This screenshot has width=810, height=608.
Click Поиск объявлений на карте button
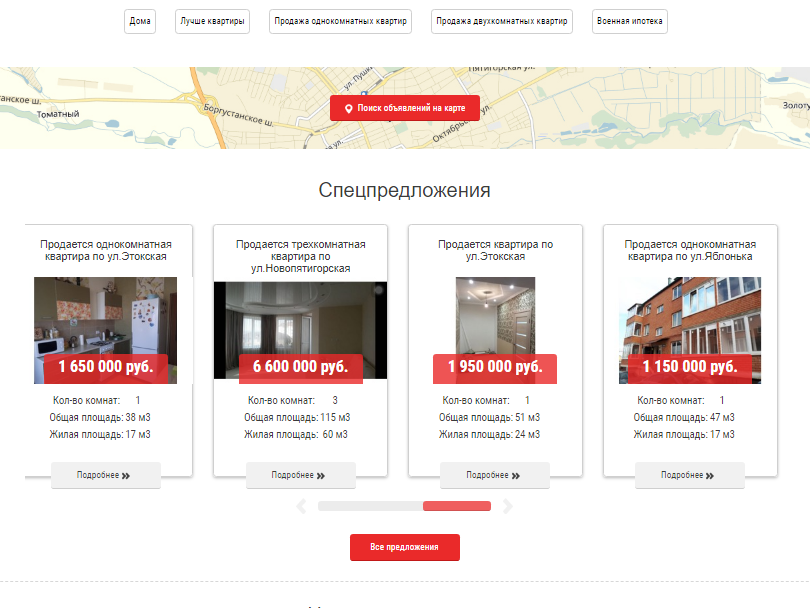[x=405, y=108]
